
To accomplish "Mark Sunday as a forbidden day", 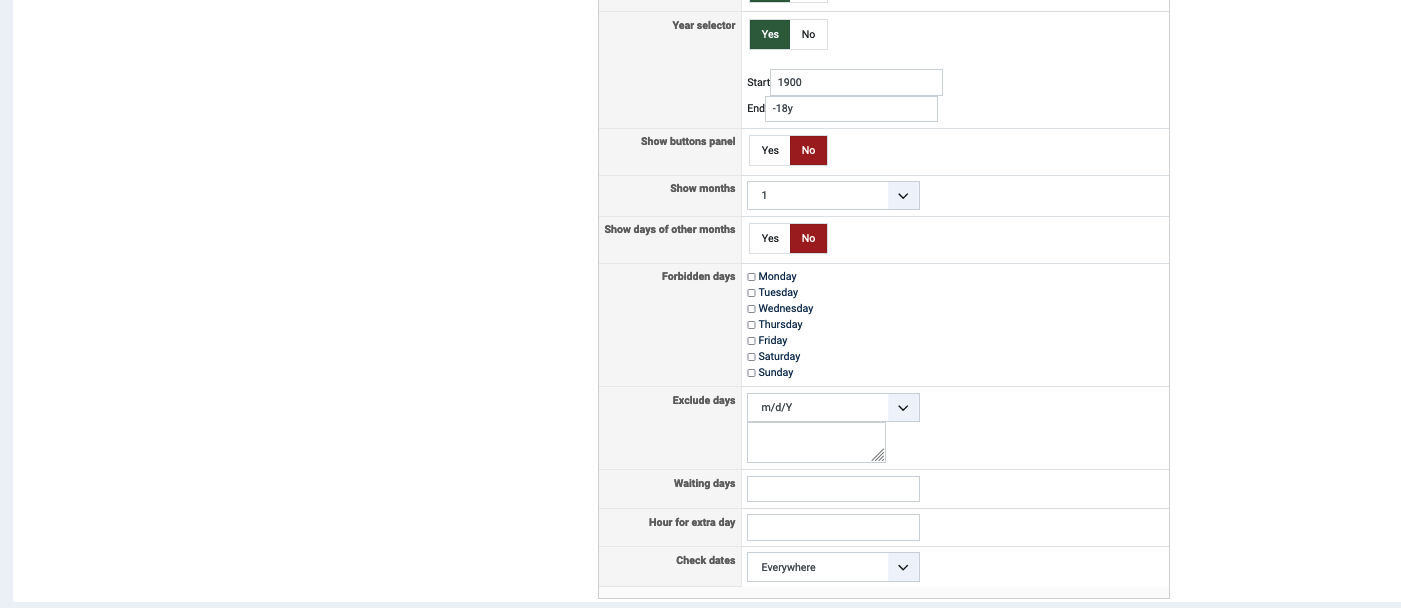I will pyautogui.click(x=752, y=373).
